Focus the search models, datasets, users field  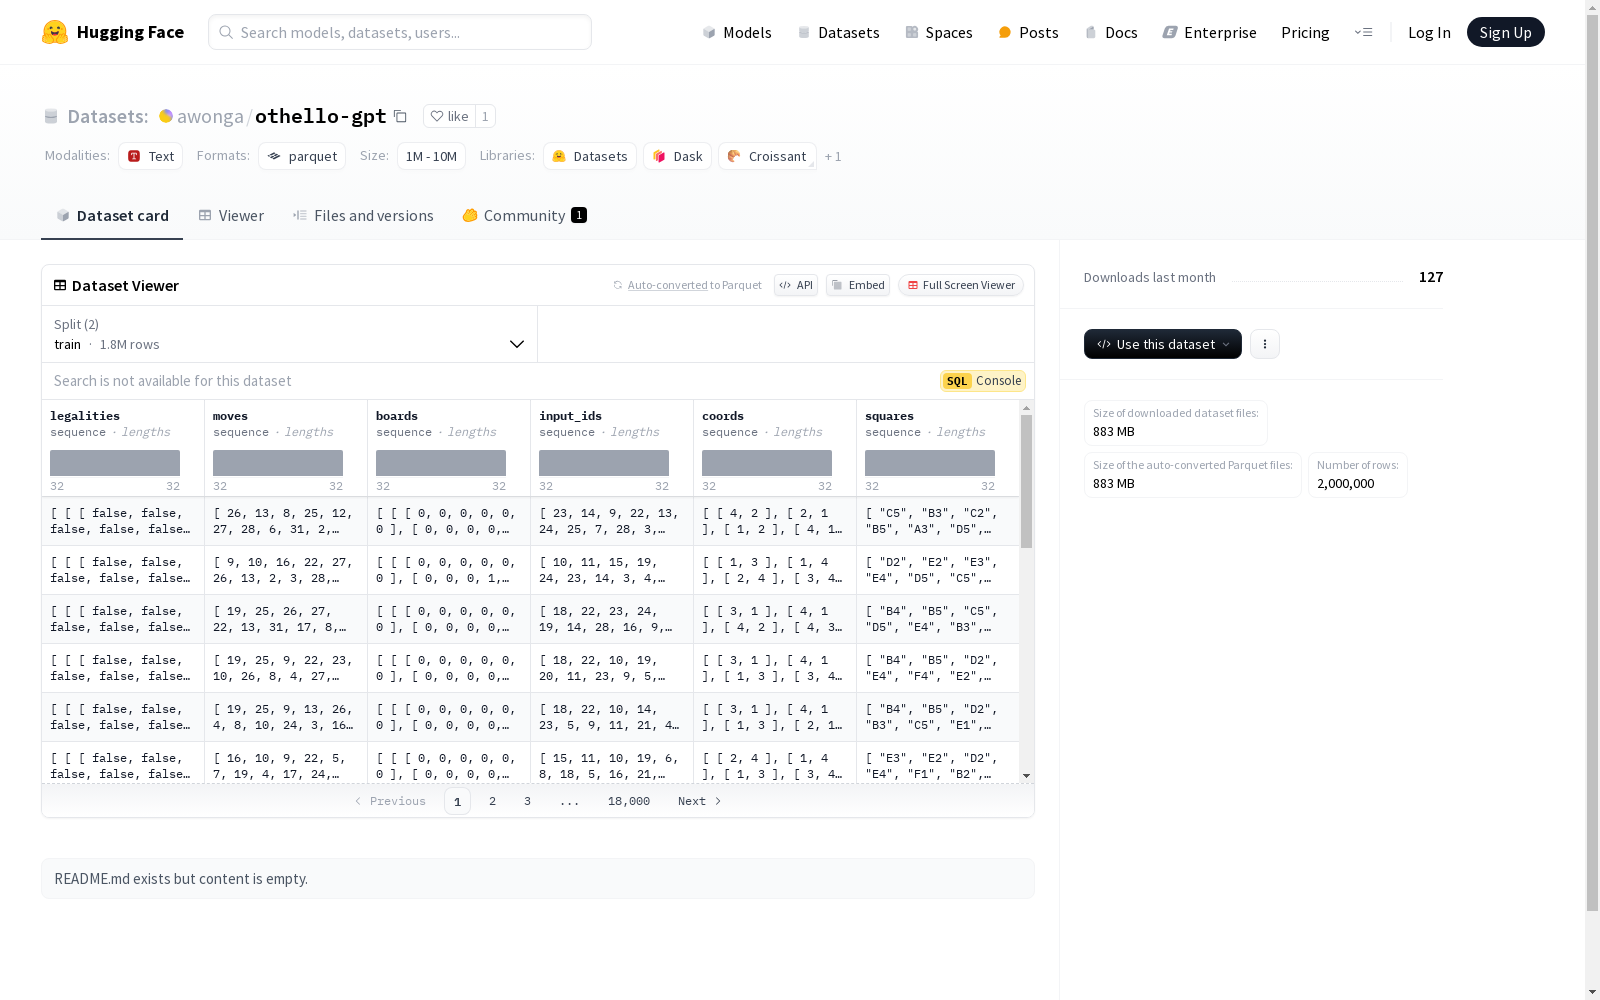click(x=400, y=32)
